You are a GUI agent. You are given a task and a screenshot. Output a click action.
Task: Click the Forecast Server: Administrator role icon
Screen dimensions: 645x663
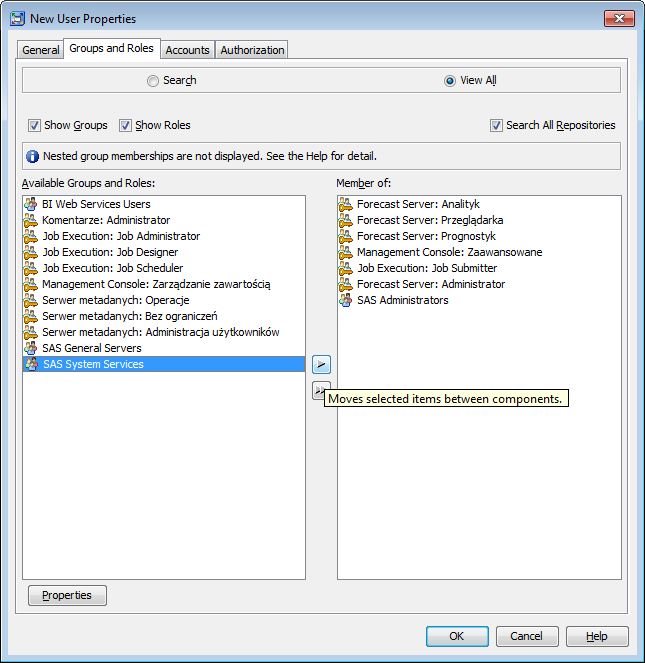[346, 285]
